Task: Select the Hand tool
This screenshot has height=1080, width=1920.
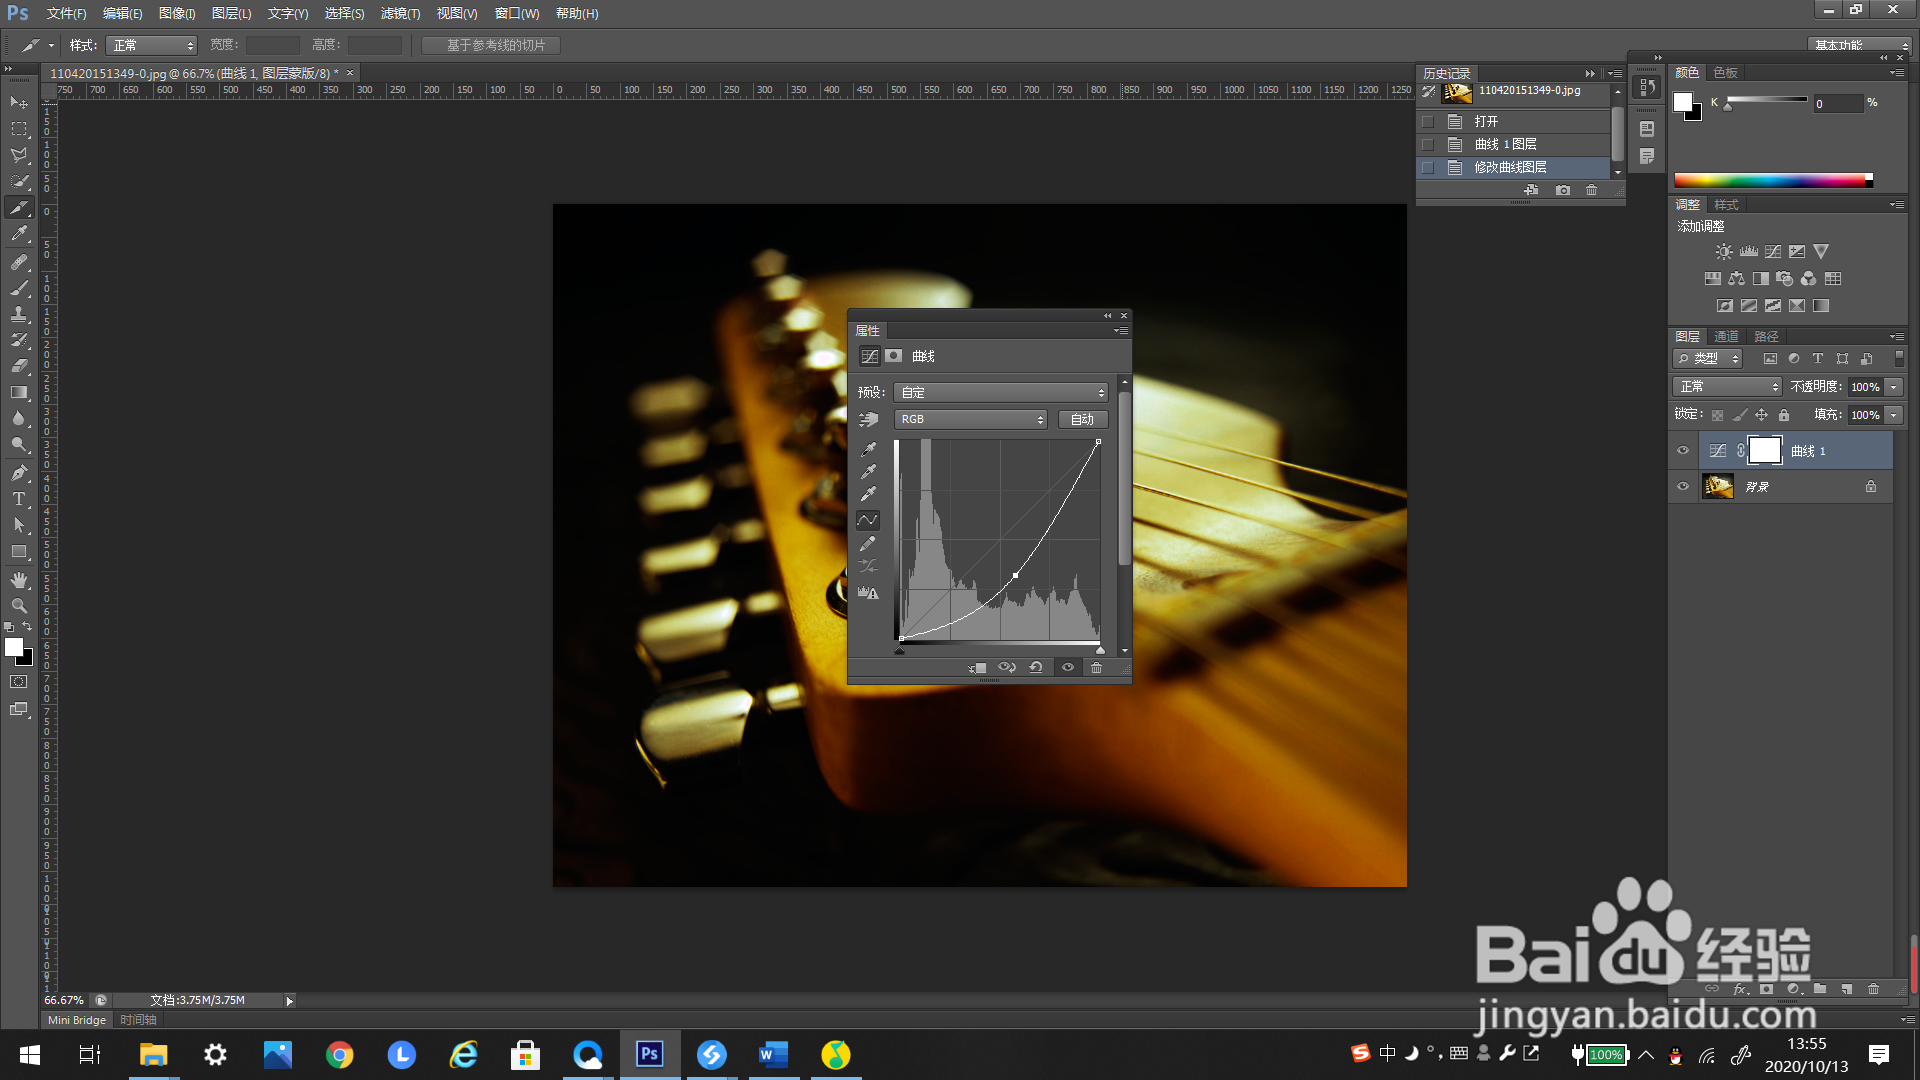Action: click(x=18, y=580)
